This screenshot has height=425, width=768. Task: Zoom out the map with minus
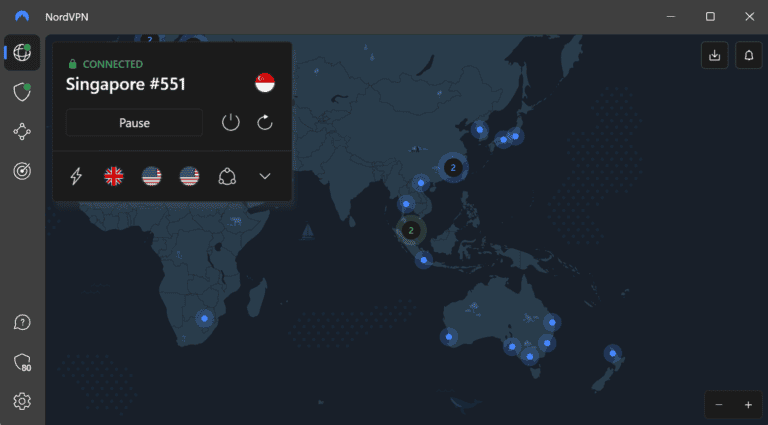point(719,405)
